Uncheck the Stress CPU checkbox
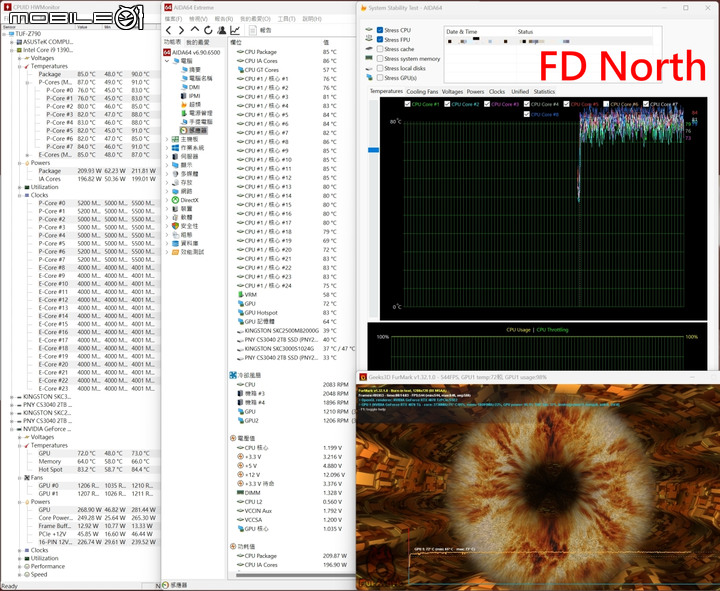The height and width of the screenshot is (591, 720). coord(380,30)
